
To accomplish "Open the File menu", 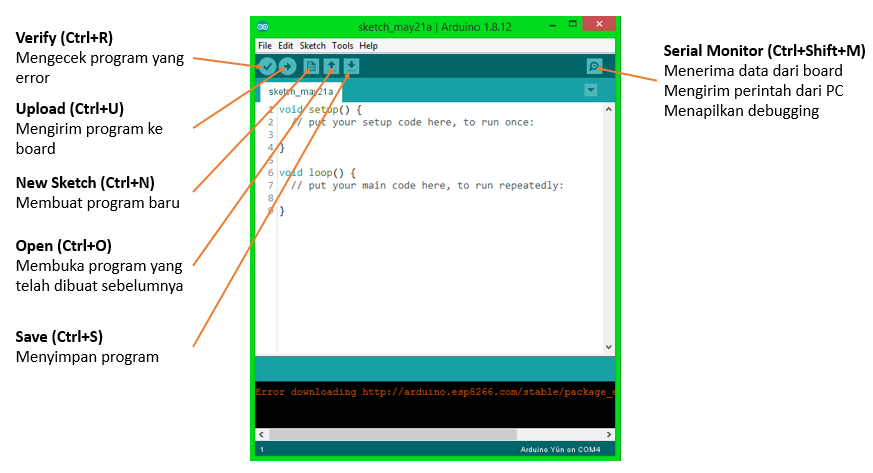I will tap(265, 46).
